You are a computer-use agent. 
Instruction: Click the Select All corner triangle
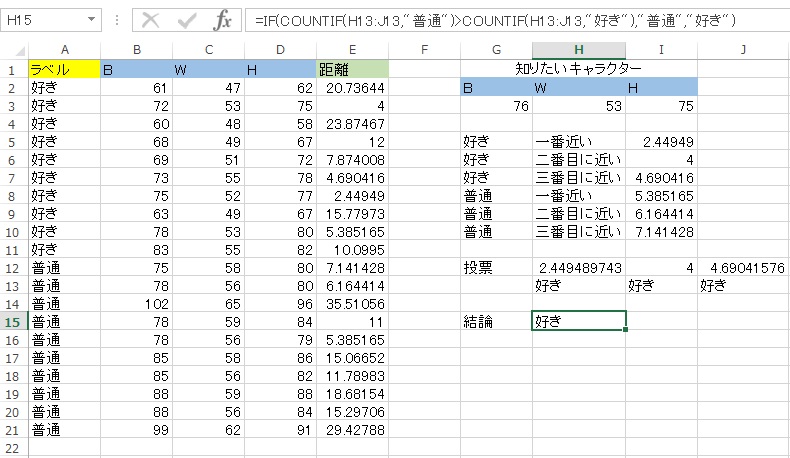[x=20, y=51]
